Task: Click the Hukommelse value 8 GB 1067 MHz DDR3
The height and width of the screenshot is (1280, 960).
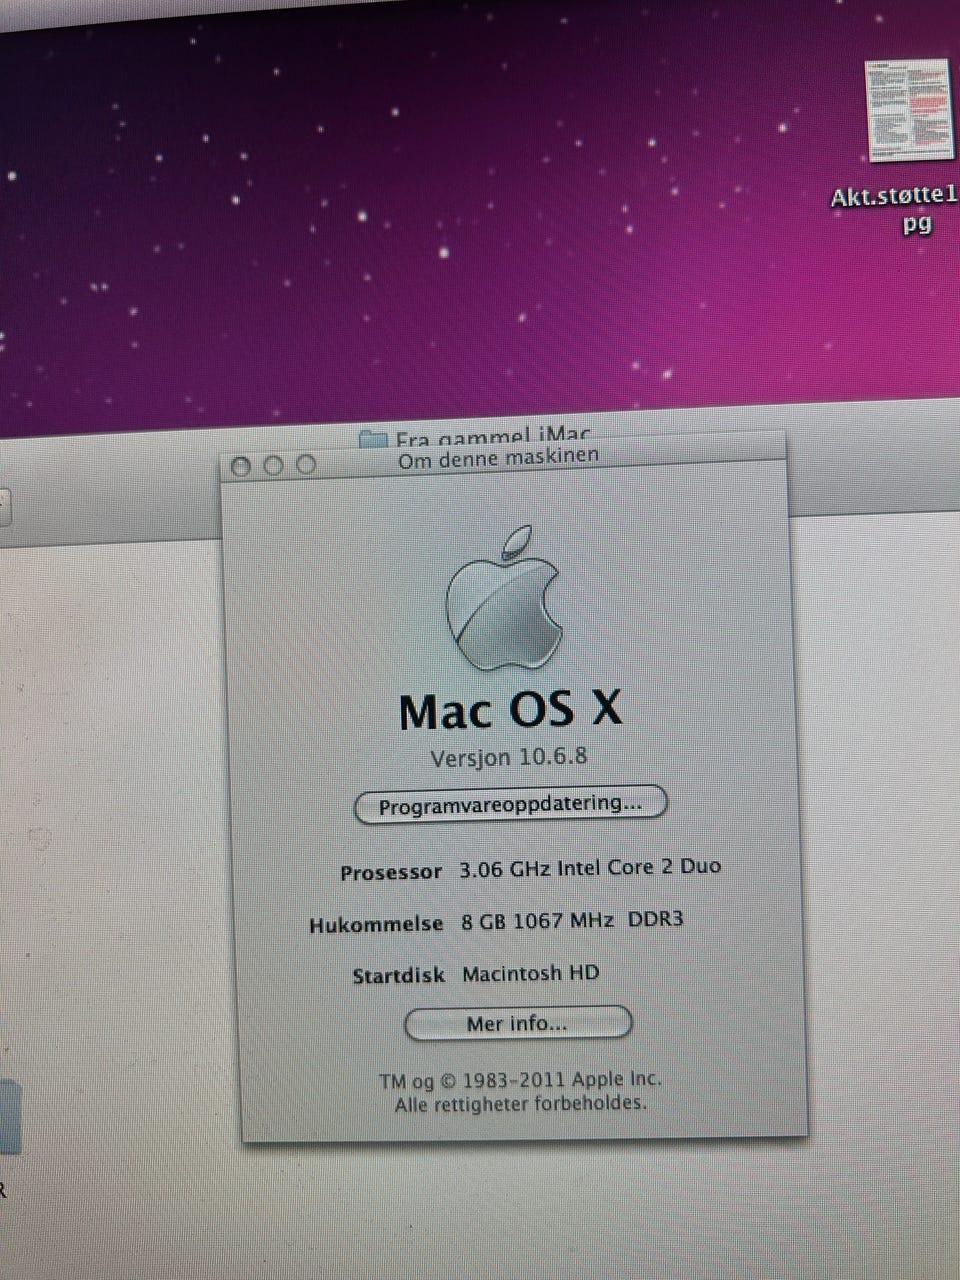Action: [x=572, y=920]
